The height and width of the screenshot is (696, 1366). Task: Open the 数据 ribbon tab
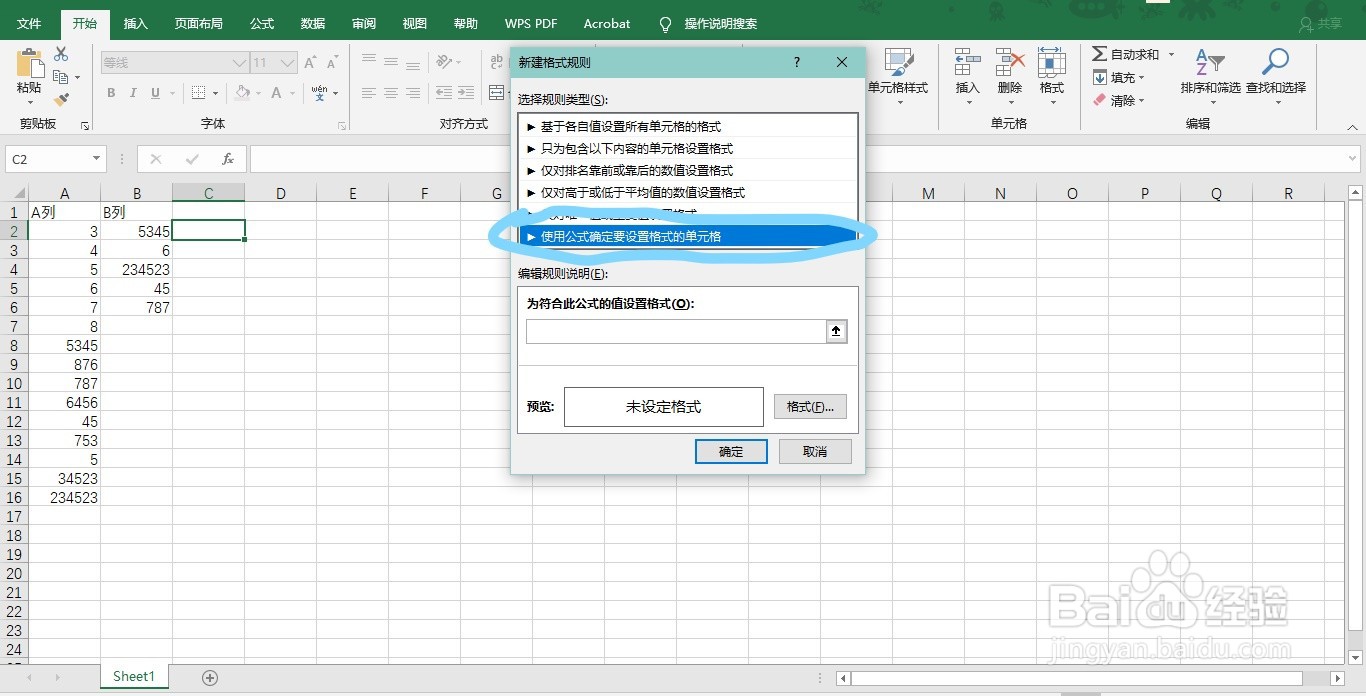(x=311, y=22)
